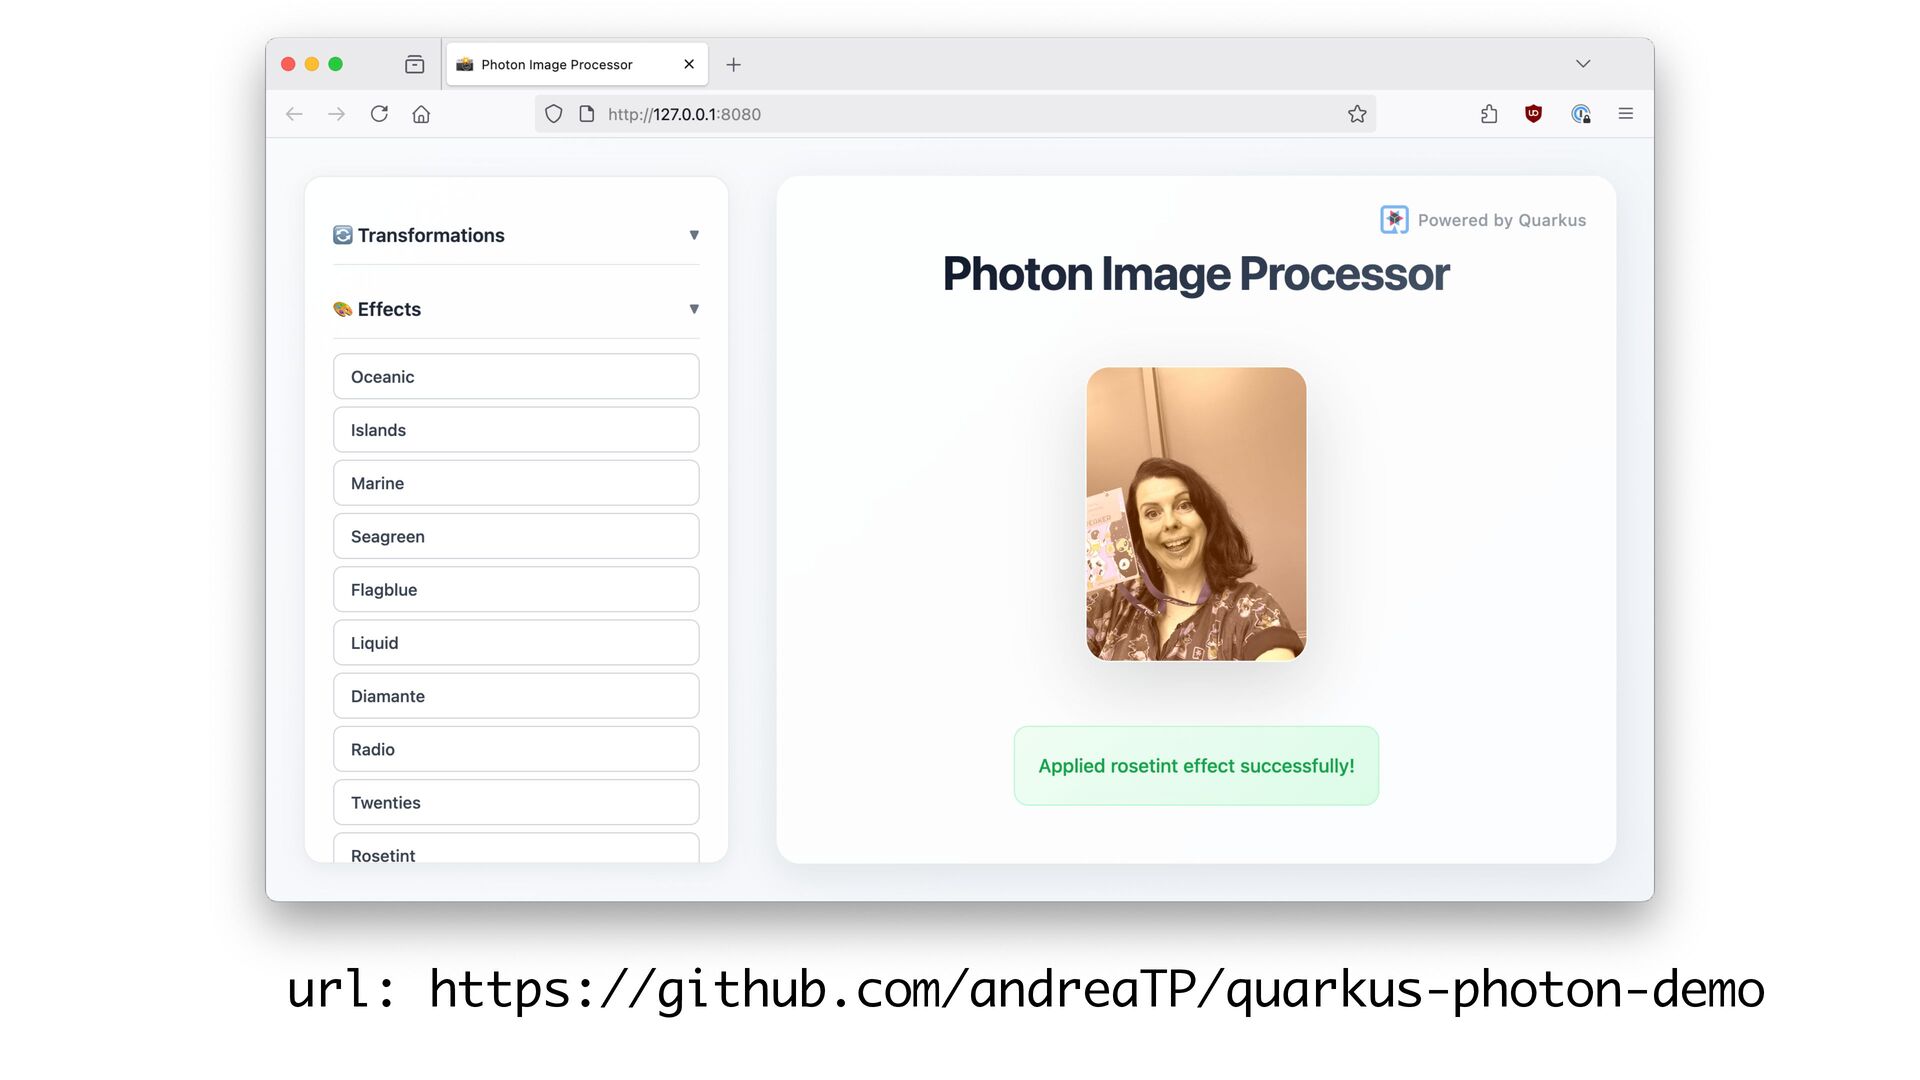Open the uBlock Origin shield icon
This screenshot has width=1920, height=1080.
(1533, 114)
